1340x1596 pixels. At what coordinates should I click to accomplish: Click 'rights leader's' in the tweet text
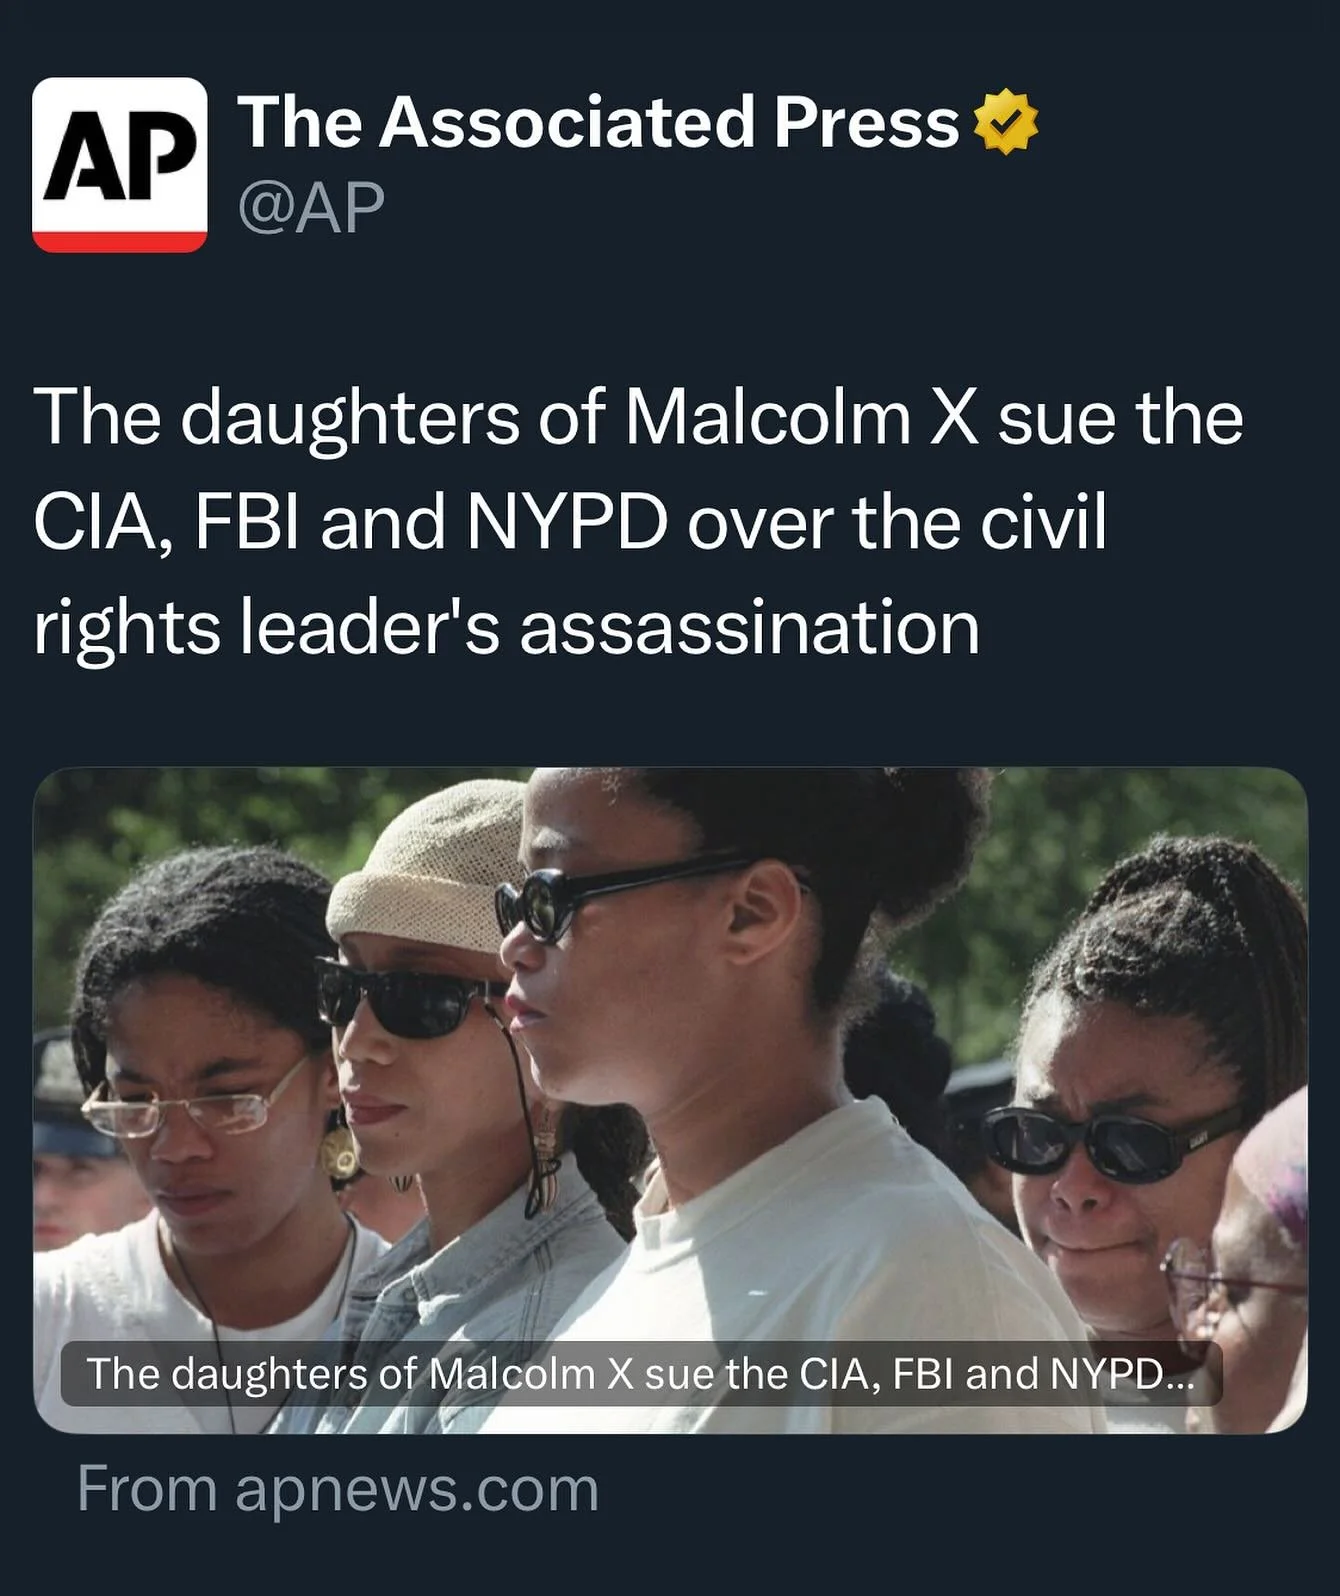coord(266,629)
